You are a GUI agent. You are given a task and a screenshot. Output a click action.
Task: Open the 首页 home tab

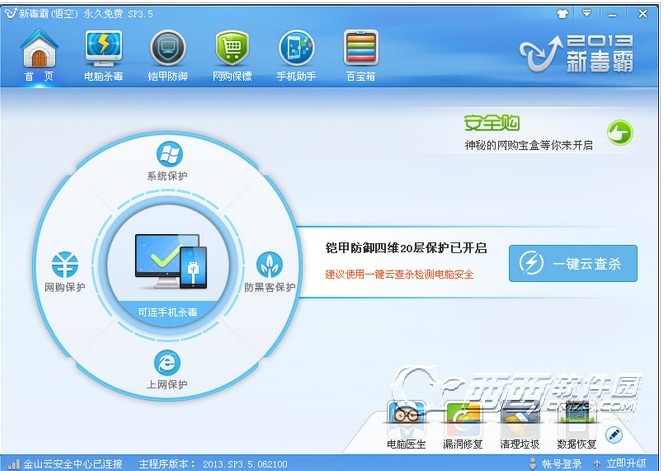[x=39, y=55]
